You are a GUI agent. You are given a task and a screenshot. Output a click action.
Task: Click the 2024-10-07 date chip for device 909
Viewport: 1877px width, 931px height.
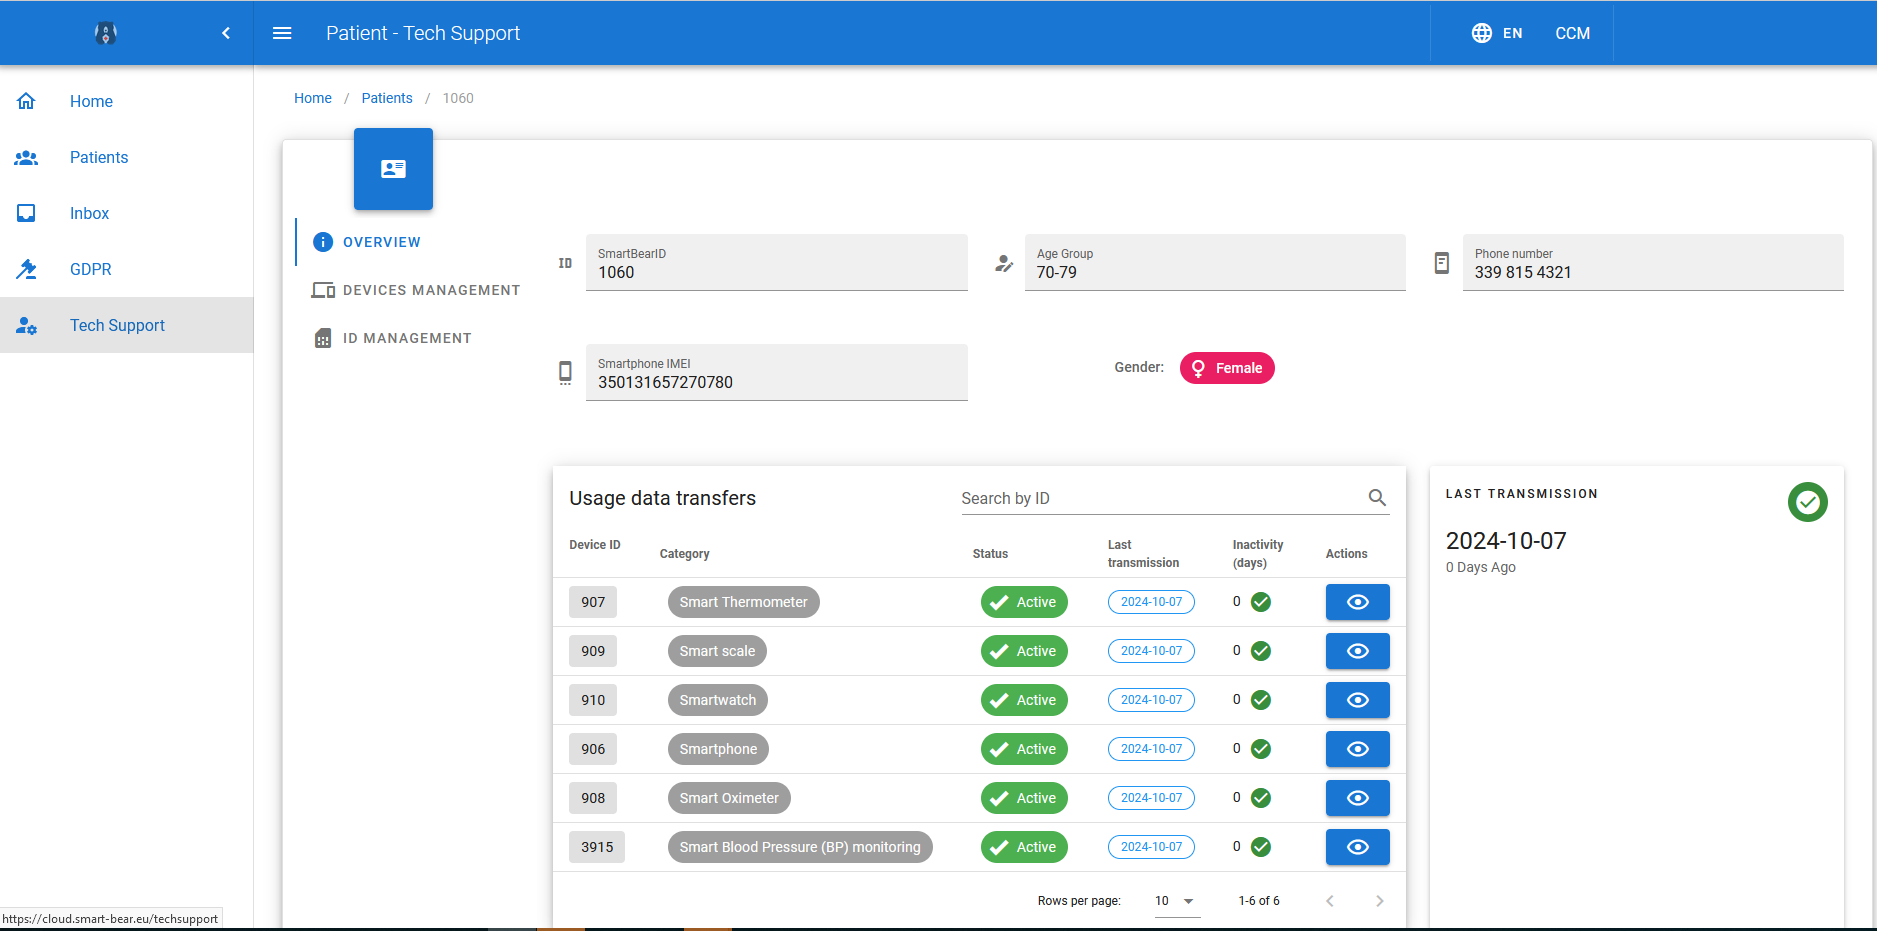pyautogui.click(x=1151, y=651)
